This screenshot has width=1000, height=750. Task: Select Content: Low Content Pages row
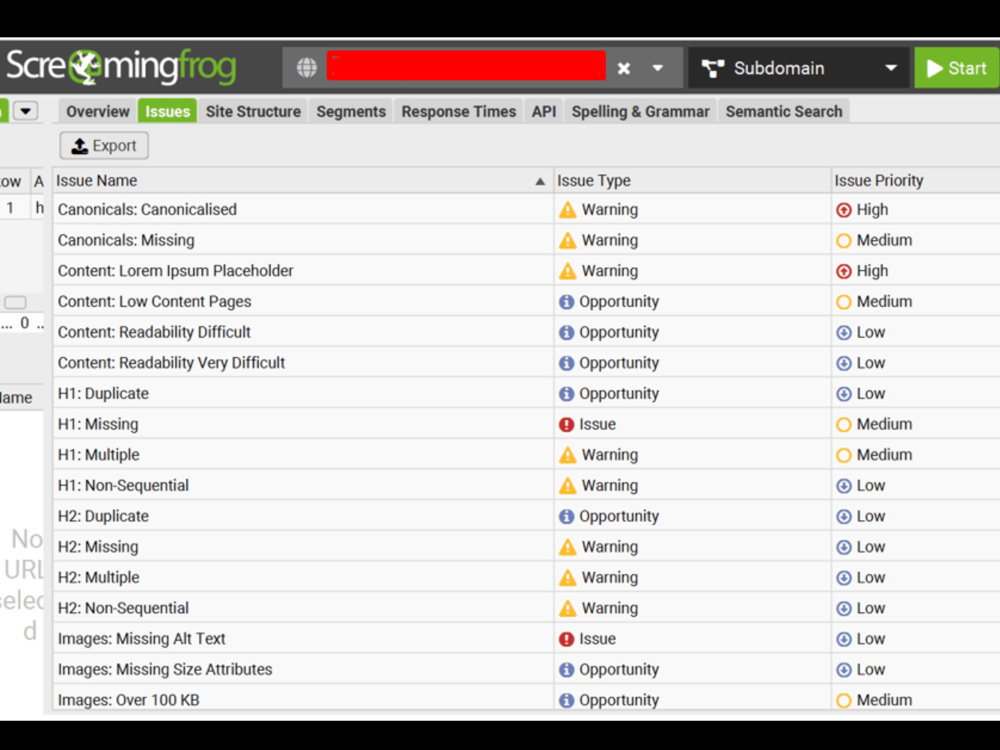tap(526, 301)
